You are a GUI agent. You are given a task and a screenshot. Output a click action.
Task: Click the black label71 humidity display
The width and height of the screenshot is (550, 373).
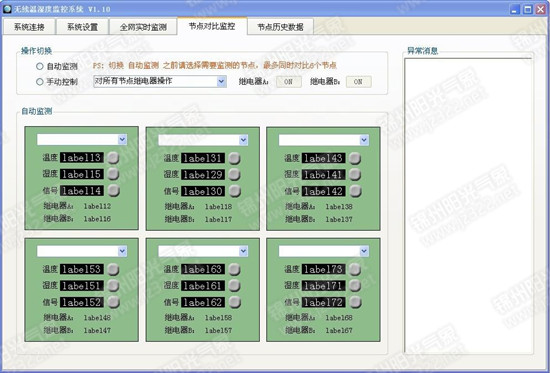coord(323,286)
